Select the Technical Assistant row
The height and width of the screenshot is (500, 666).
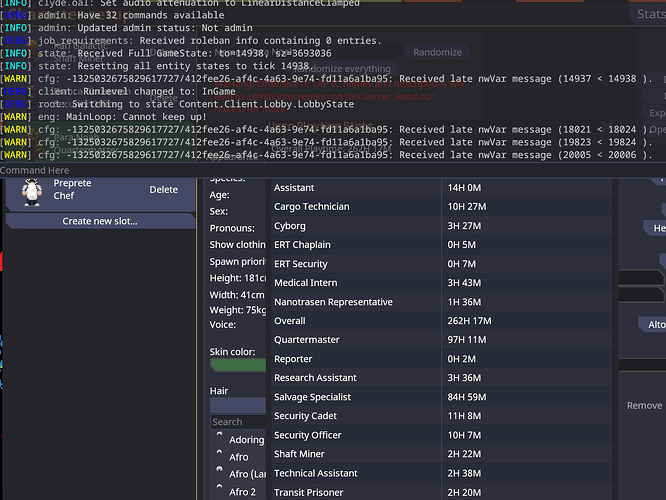442,473
